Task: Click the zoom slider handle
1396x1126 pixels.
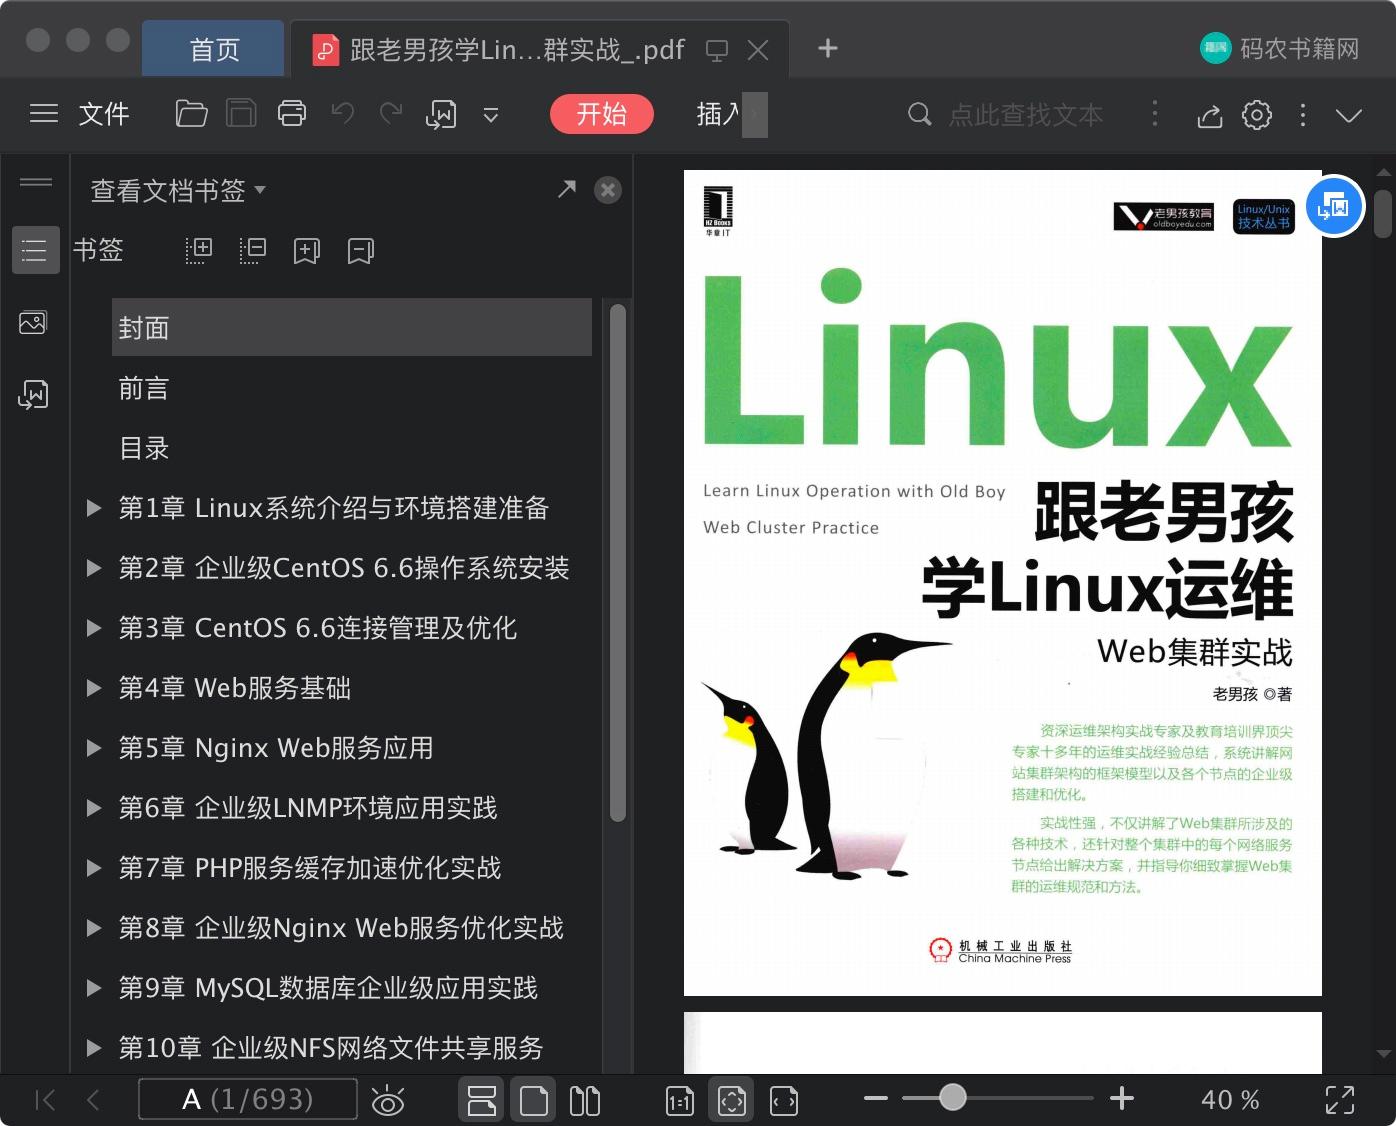Action: click(953, 1098)
